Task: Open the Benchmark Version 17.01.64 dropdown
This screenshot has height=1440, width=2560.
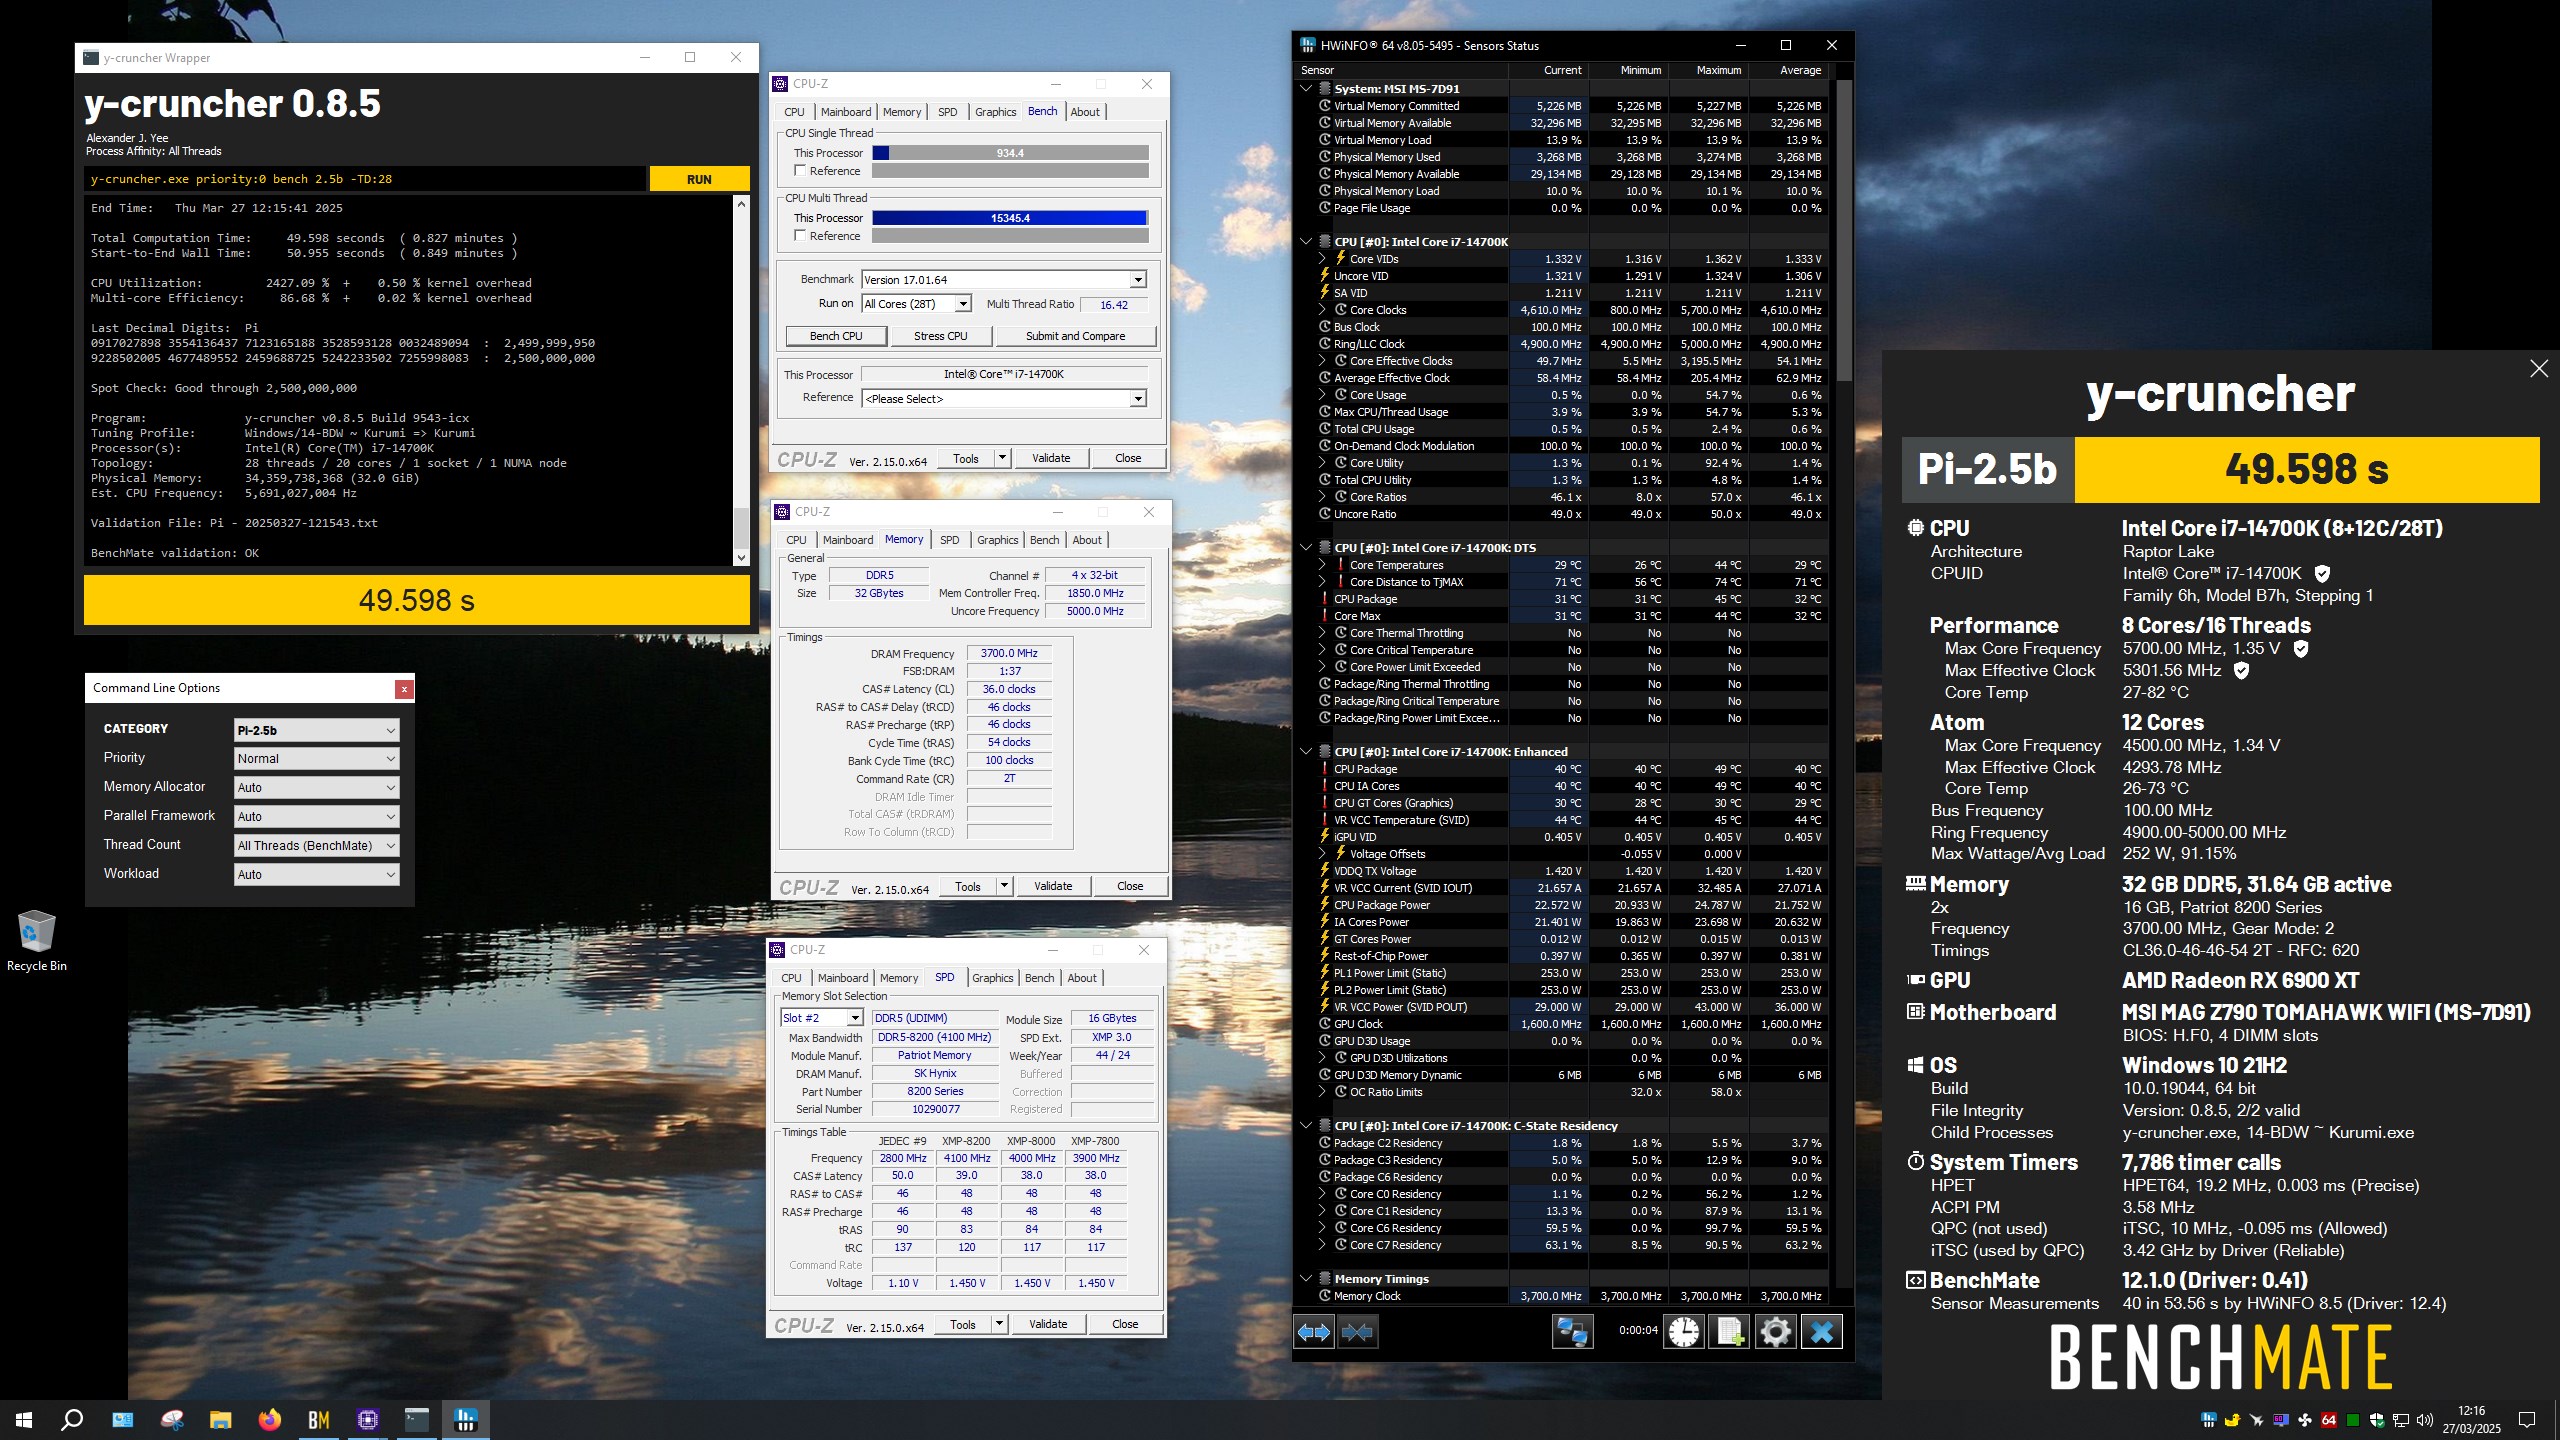Action: pos(1004,280)
